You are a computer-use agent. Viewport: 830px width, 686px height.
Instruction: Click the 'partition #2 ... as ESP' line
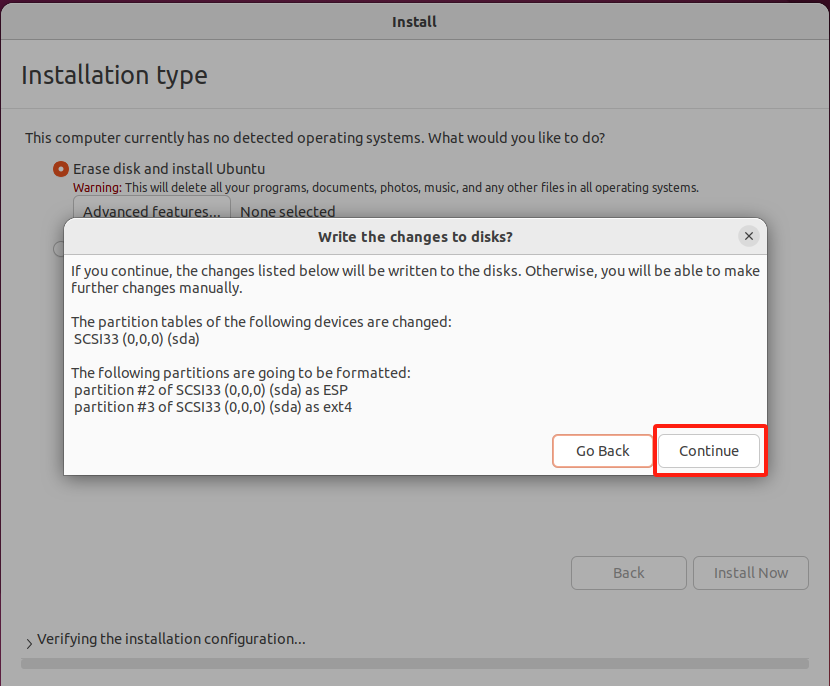(211, 390)
